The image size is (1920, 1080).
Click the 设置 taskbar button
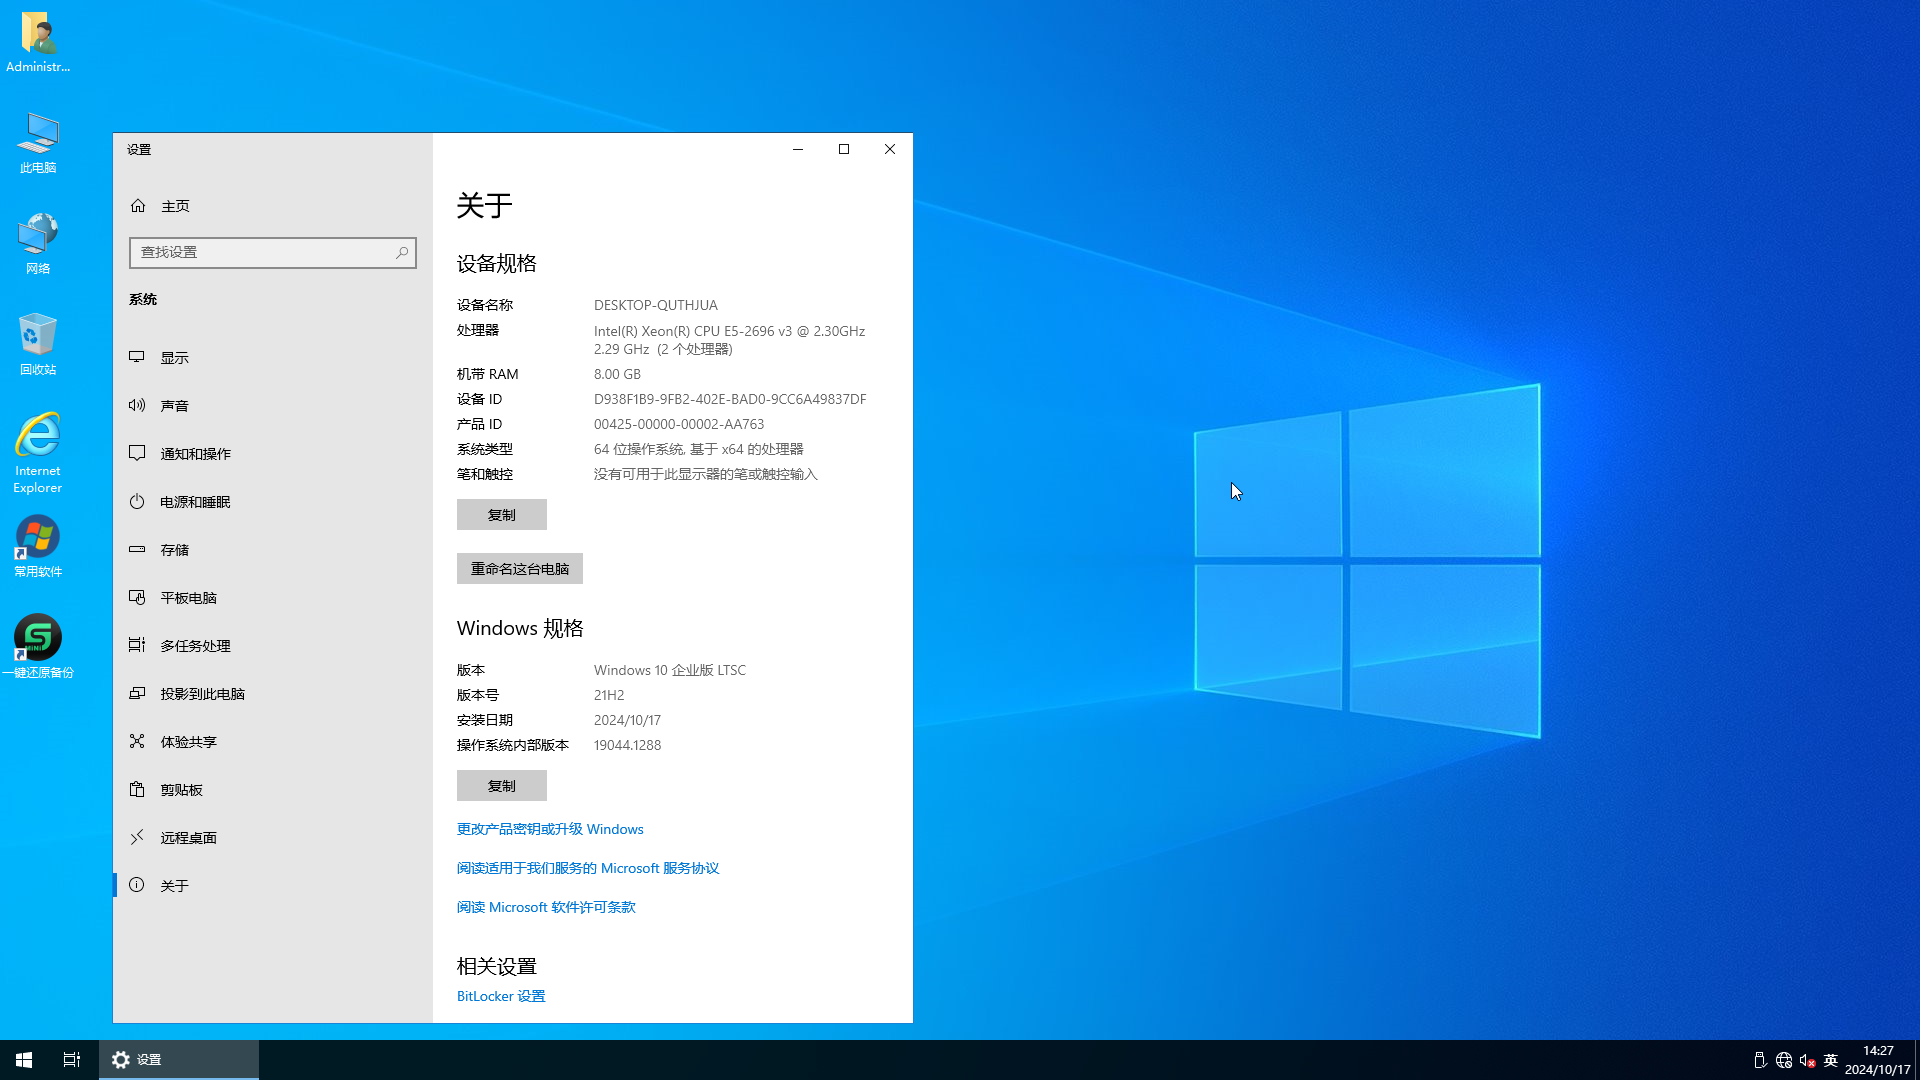click(179, 1060)
